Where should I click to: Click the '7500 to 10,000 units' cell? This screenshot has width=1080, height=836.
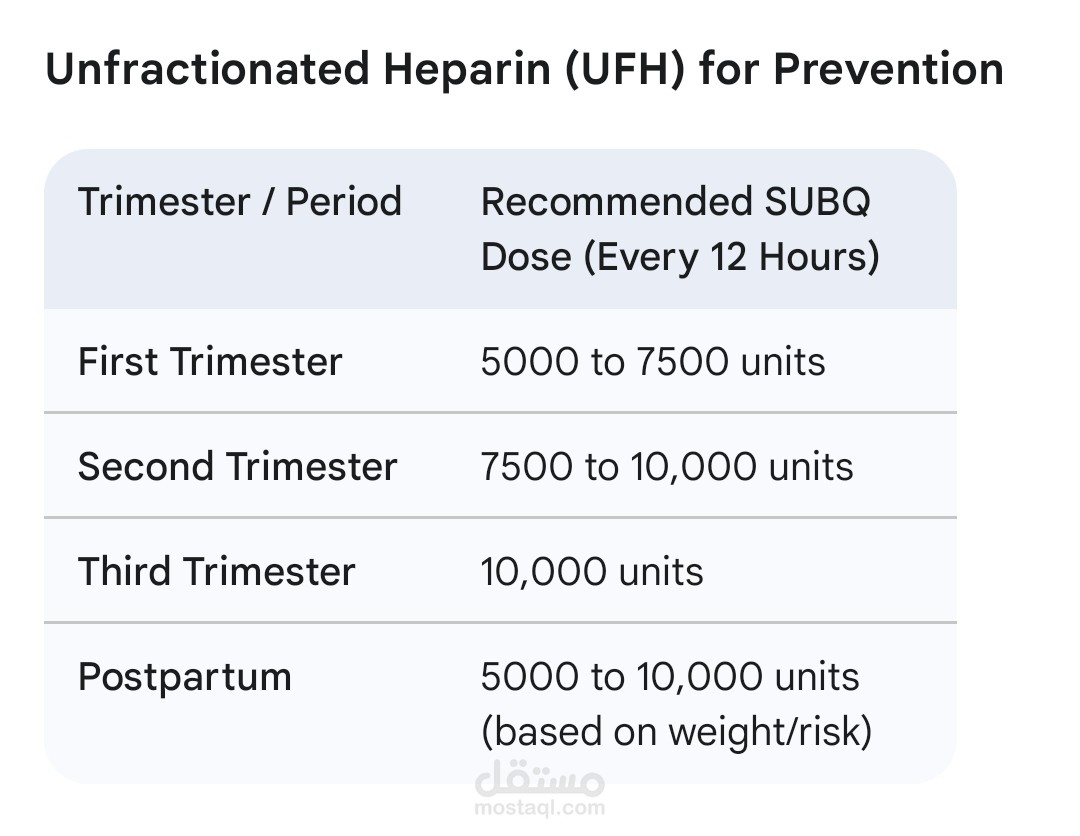pos(667,467)
